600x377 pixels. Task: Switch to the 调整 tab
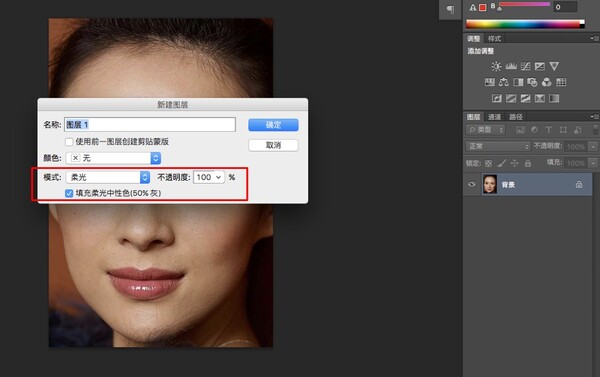473,39
